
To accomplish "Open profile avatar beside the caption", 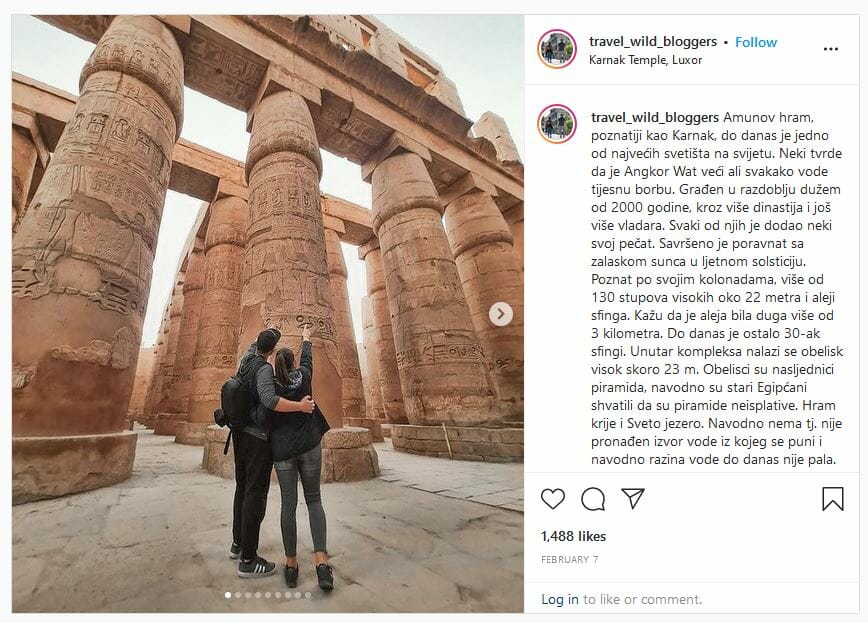I will tap(557, 124).
